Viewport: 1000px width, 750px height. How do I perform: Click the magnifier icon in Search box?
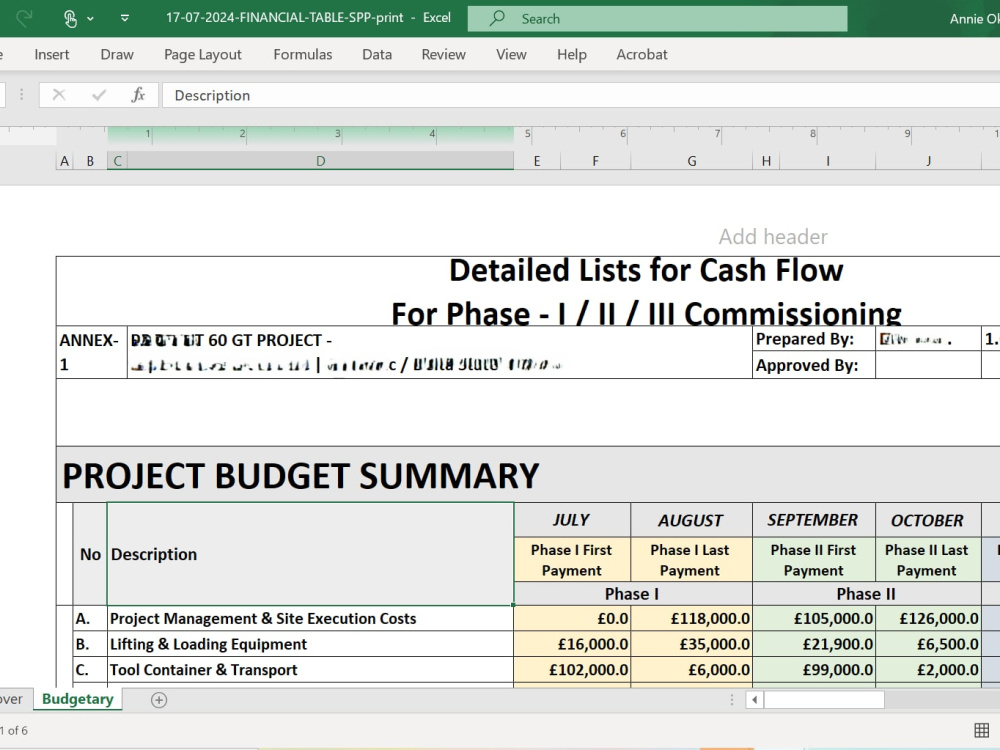pyautogui.click(x=497, y=18)
